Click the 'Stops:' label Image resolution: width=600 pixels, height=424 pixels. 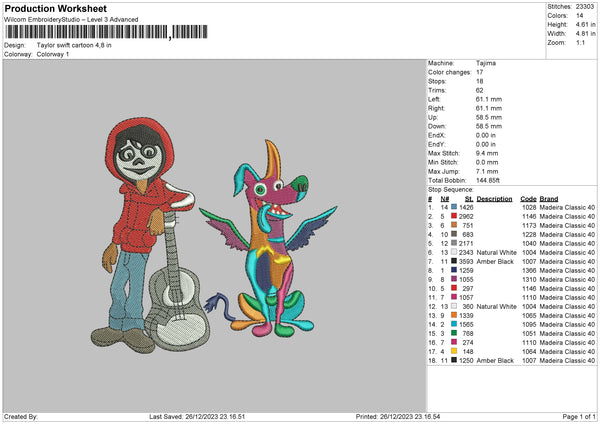click(437, 81)
